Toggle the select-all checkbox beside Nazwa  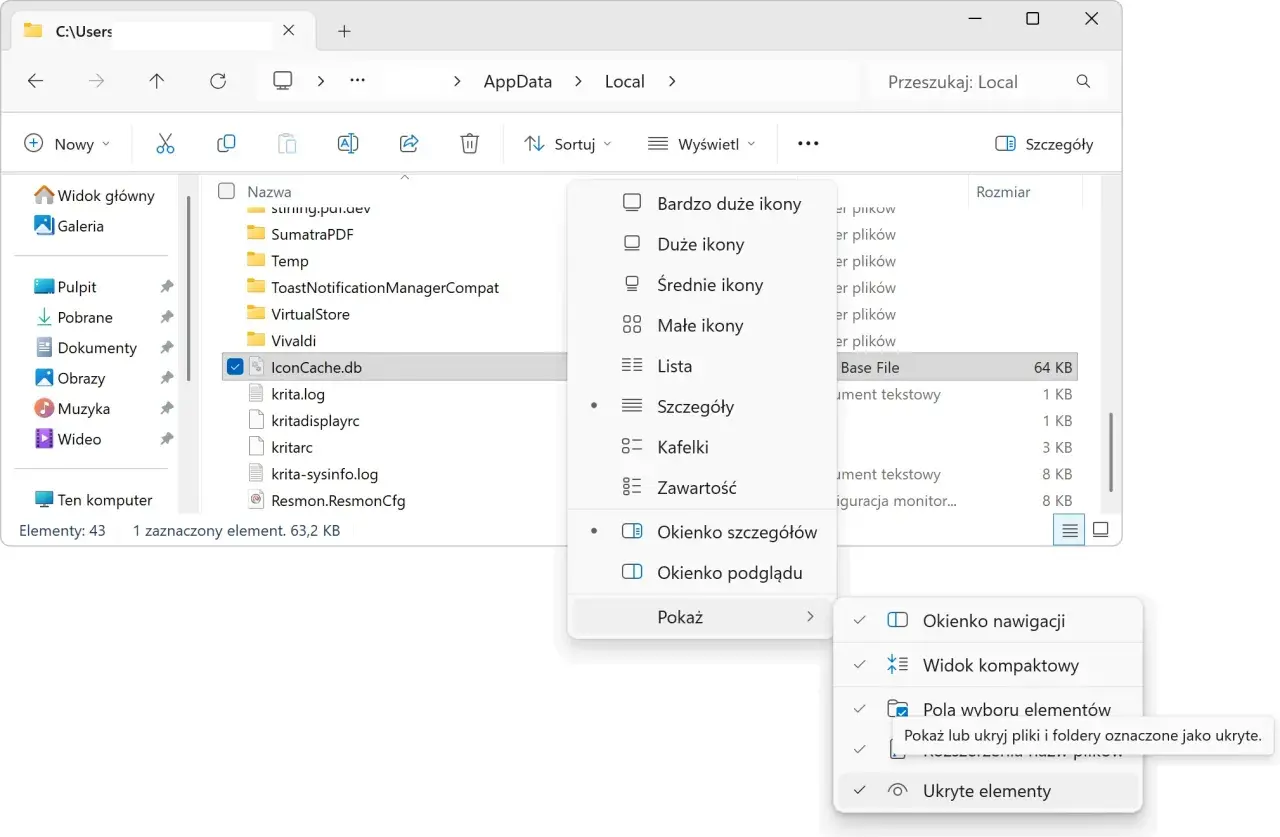pyautogui.click(x=226, y=191)
